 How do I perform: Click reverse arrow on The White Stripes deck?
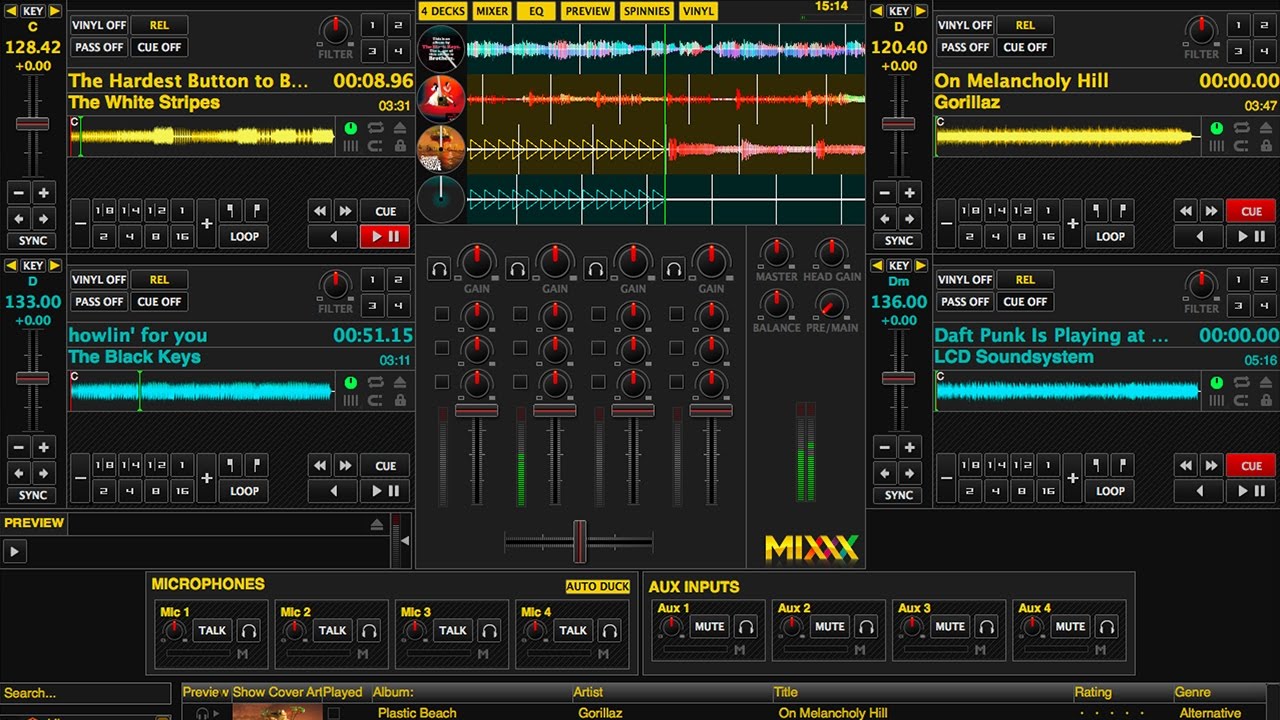(x=333, y=237)
